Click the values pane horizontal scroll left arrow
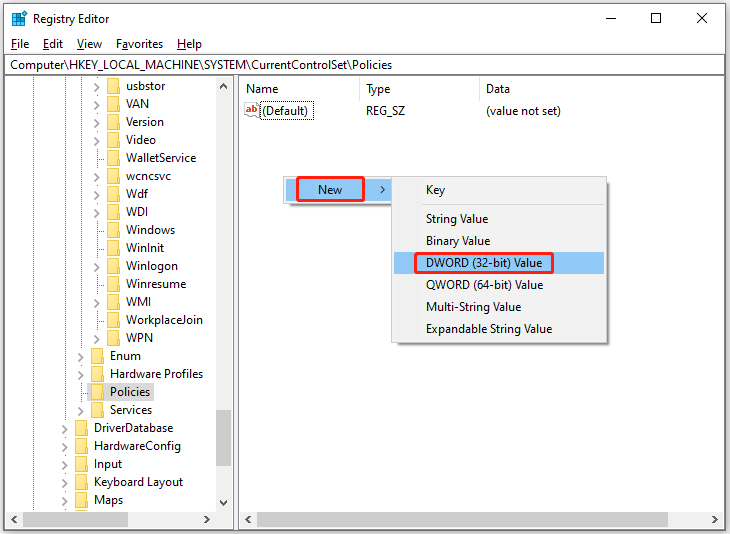The image size is (730, 534). point(248,519)
